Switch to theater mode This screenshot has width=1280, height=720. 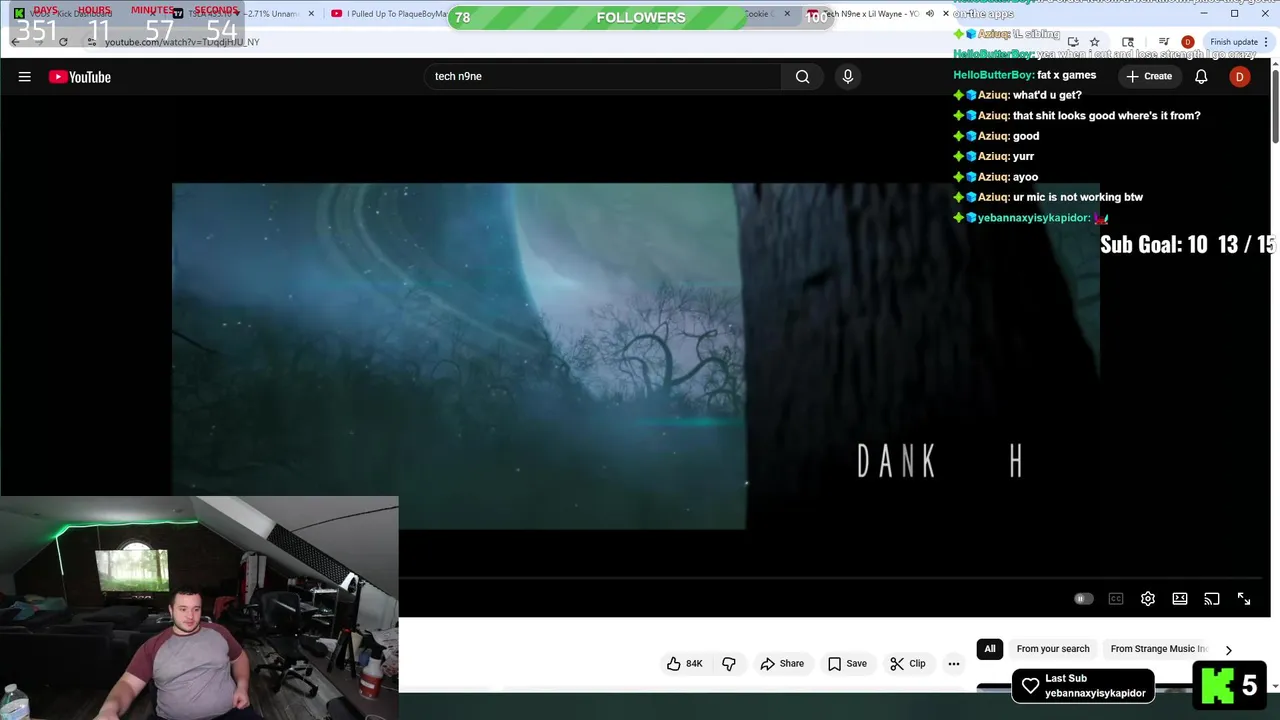click(1180, 599)
